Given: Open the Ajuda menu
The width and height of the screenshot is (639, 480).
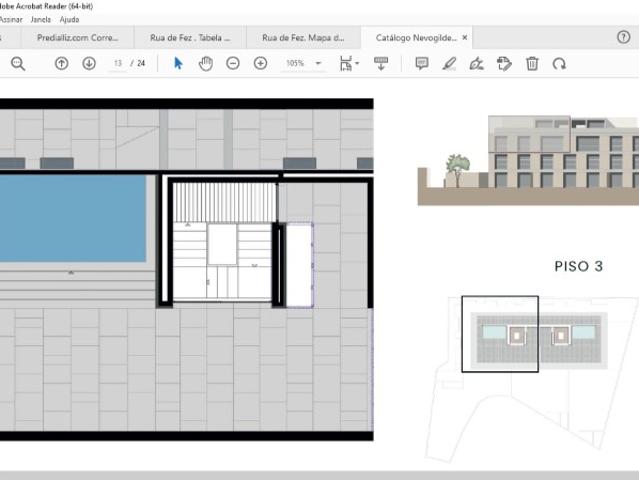Looking at the screenshot, I should pos(69,19).
